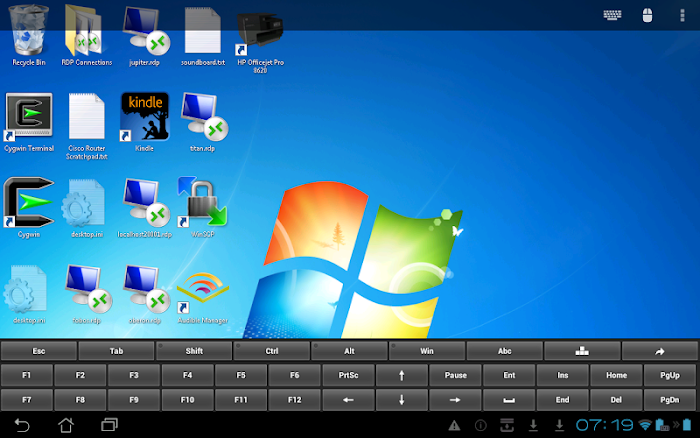Open the Cygwin Terminal shortcut
The height and width of the screenshot is (438, 700).
coord(28,119)
